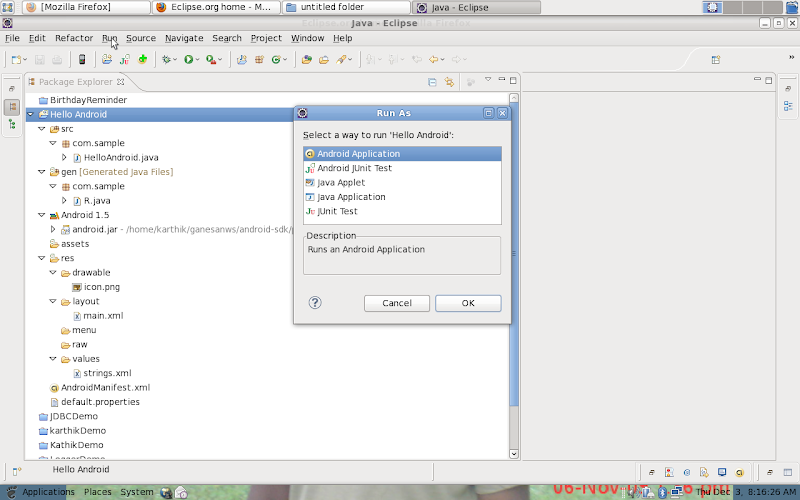Open the Run menu
The width and height of the screenshot is (800, 500).
point(109,38)
